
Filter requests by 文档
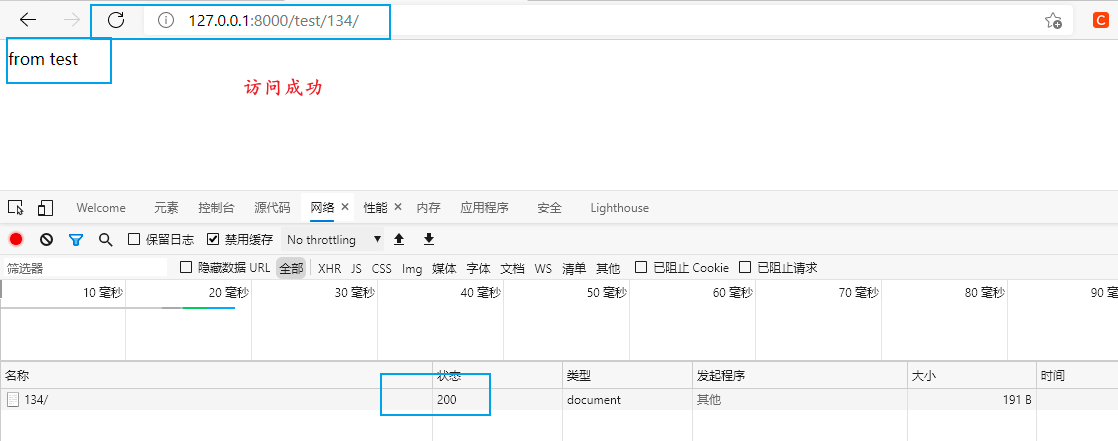[513, 269]
